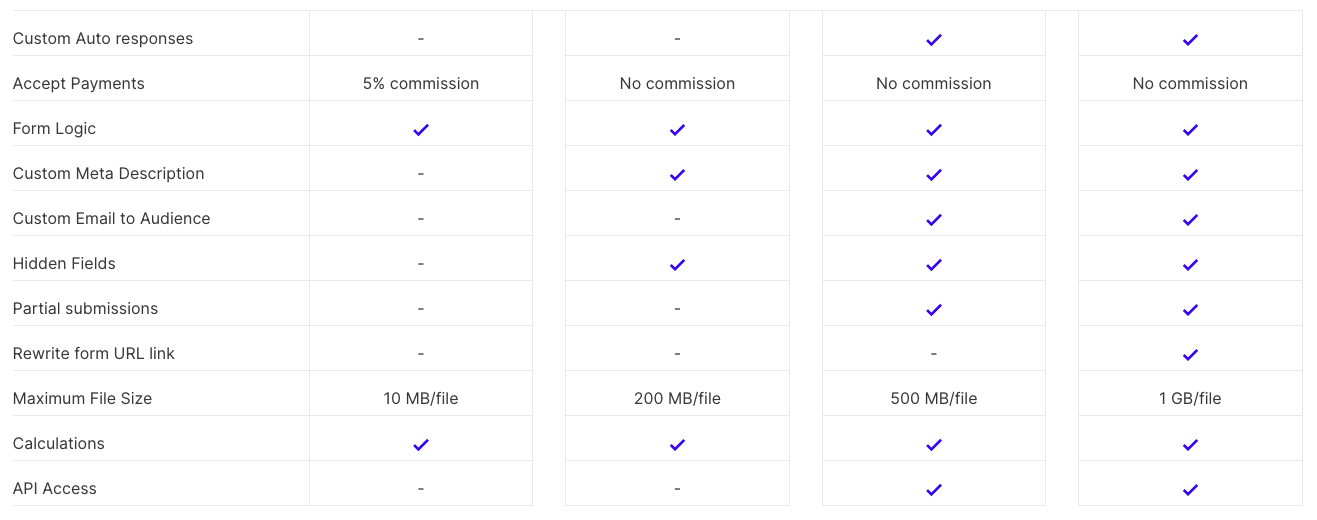
Task: Click the "5% commission" cell text
Action: pyautogui.click(x=421, y=84)
